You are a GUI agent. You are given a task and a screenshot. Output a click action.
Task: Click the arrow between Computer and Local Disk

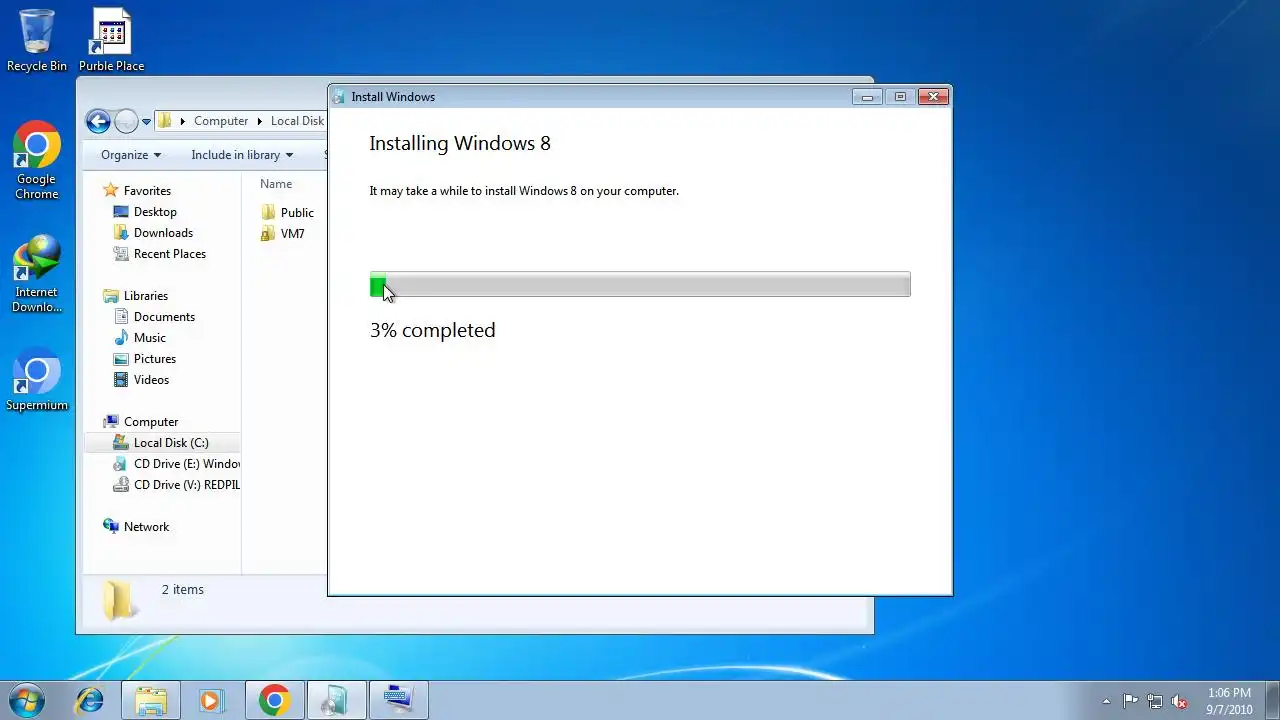point(260,122)
